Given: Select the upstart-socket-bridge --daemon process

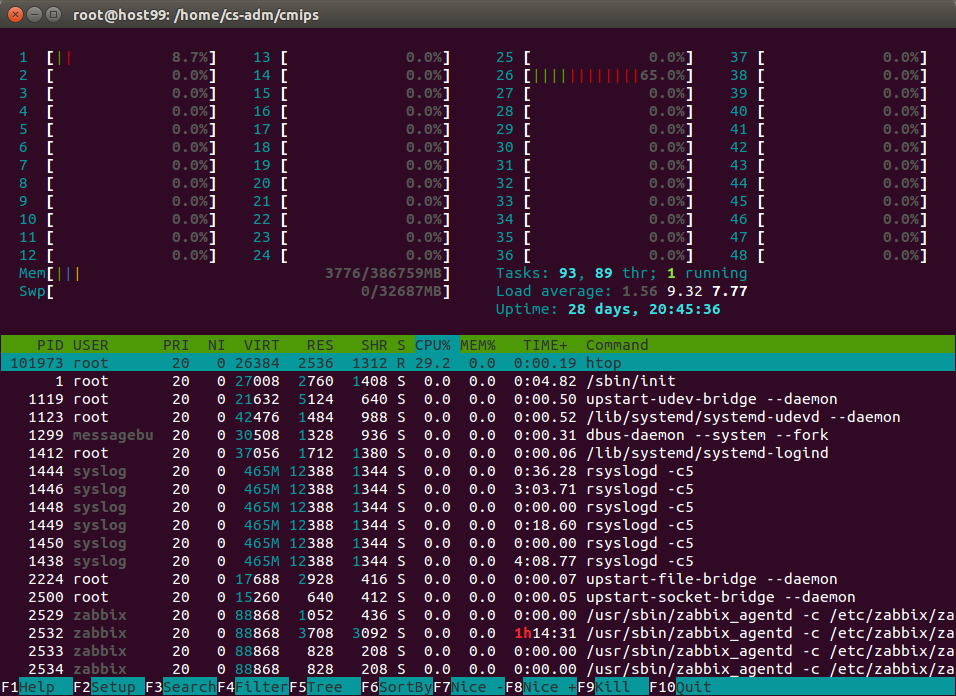Looking at the screenshot, I should (x=478, y=597).
